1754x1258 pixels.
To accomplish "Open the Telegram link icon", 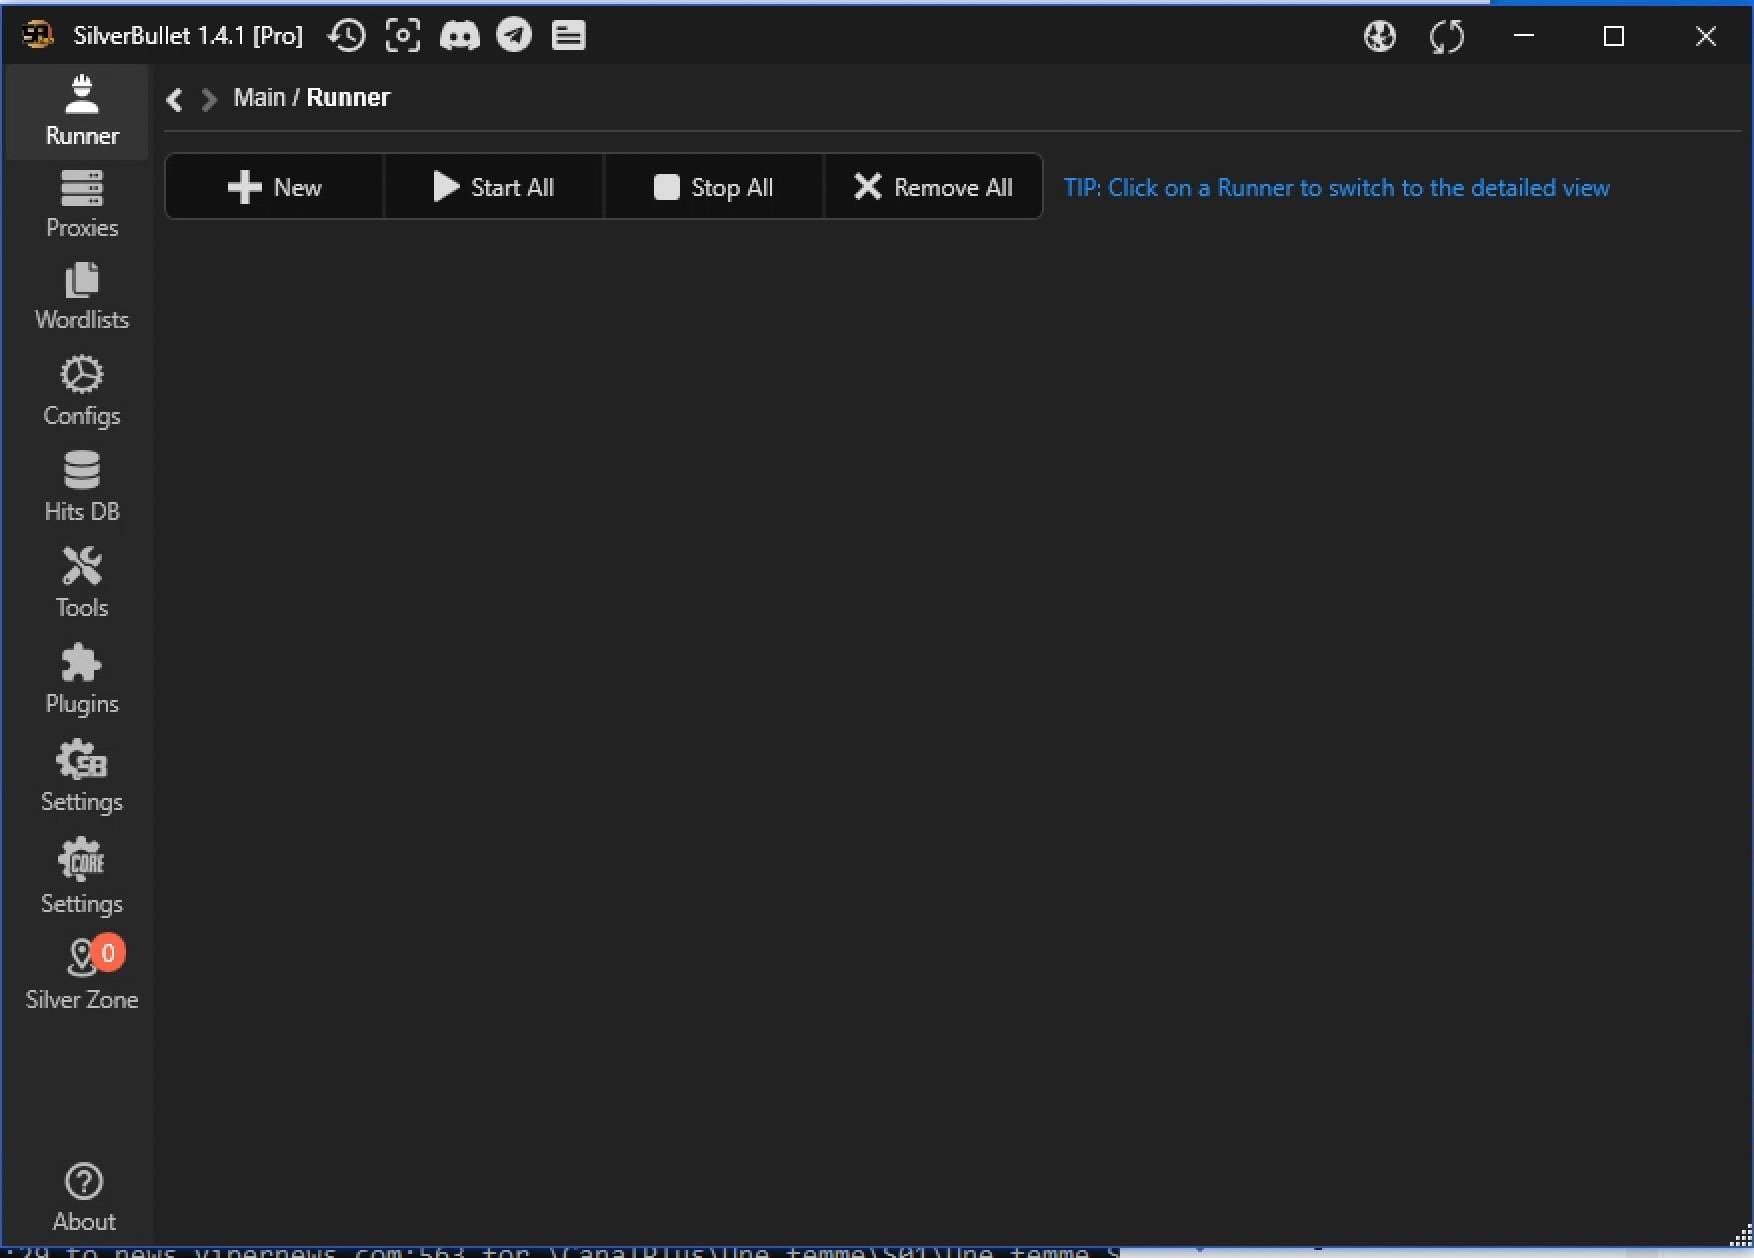I will [x=515, y=36].
